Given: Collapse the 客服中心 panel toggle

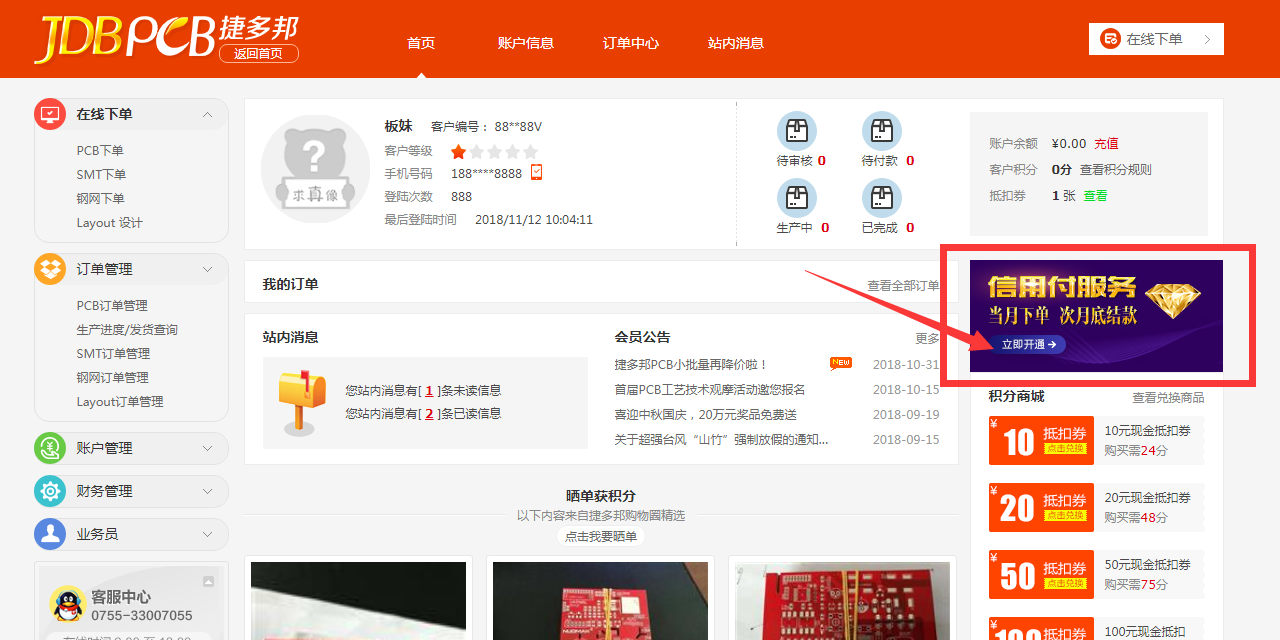Looking at the screenshot, I should pyautogui.click(x=208, y=581).
